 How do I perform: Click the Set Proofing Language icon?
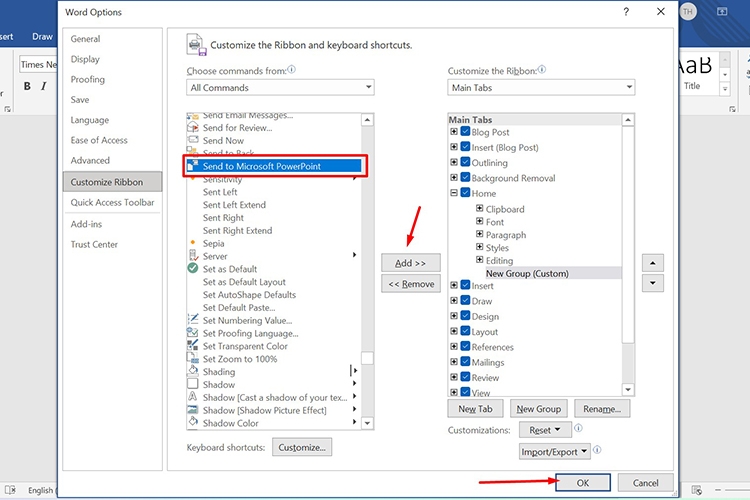click(x=193, y=333)
